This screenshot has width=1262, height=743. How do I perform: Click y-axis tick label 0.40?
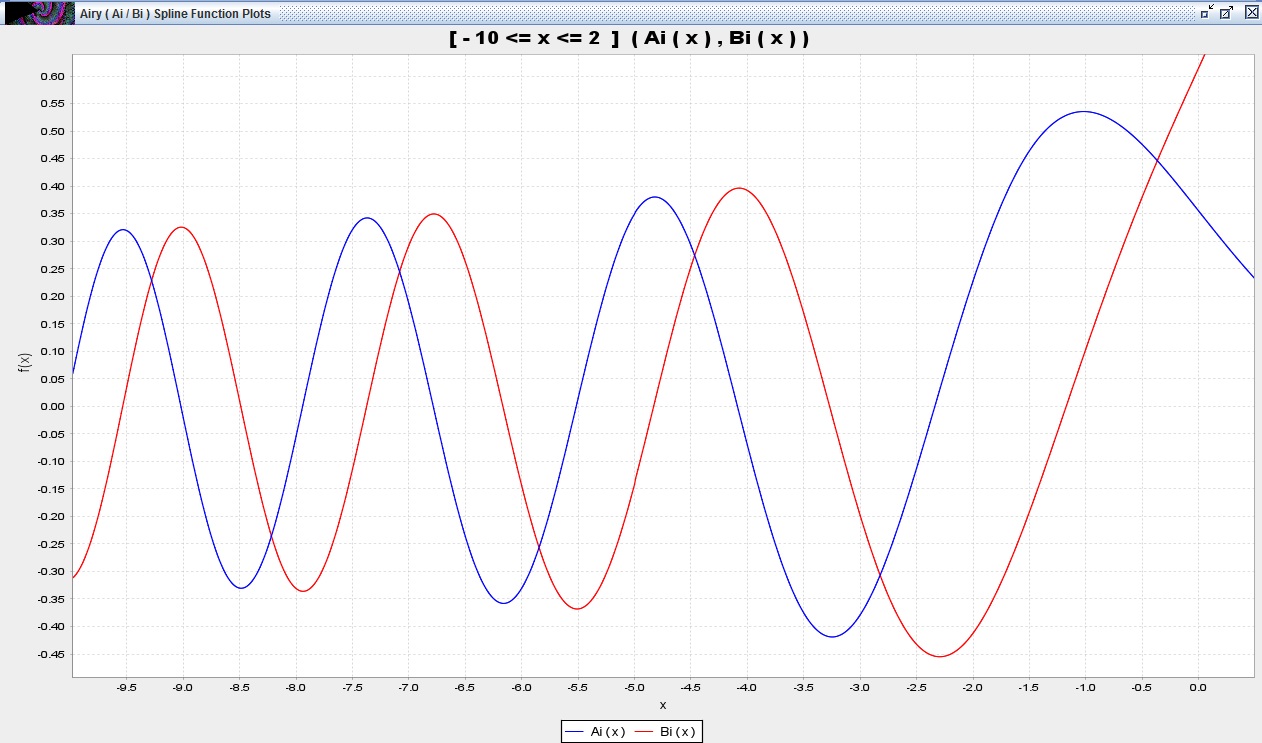tap(53, 186)
